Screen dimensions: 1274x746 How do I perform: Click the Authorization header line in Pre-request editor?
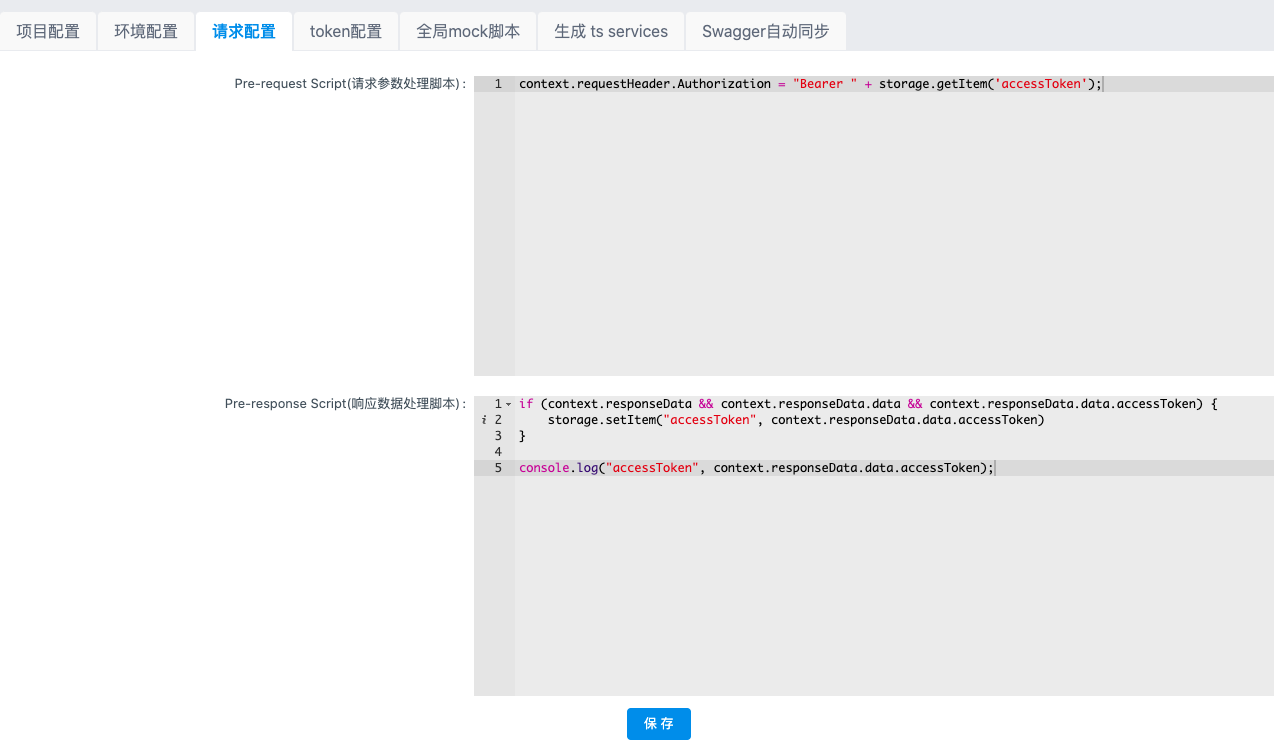point(809,84)
